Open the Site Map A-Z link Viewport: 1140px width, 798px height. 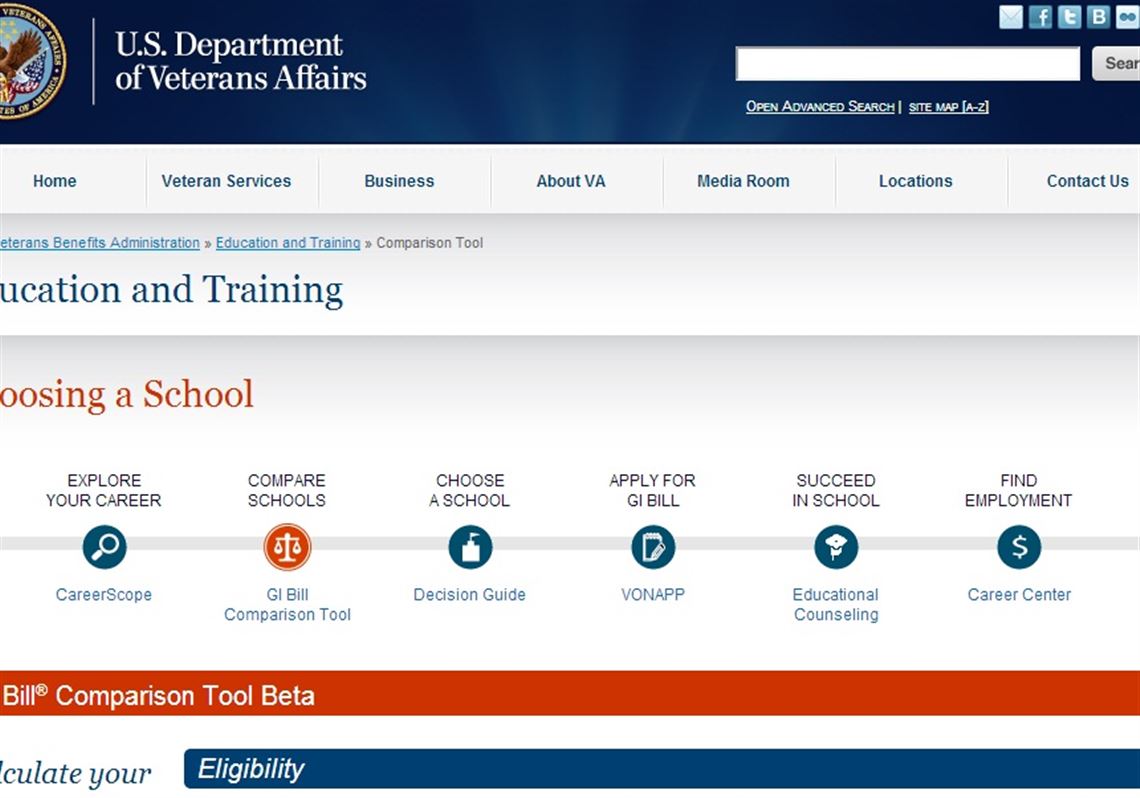(948, 107)
